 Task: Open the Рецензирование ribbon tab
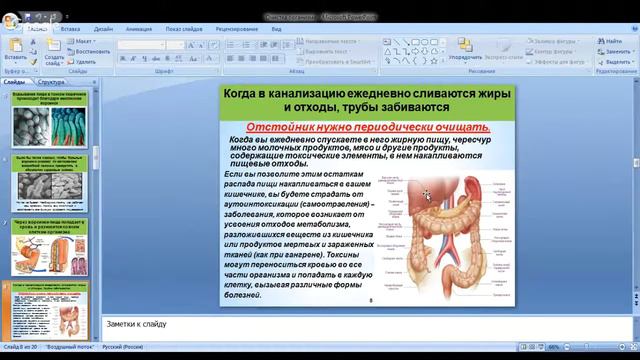click(237, 29)
